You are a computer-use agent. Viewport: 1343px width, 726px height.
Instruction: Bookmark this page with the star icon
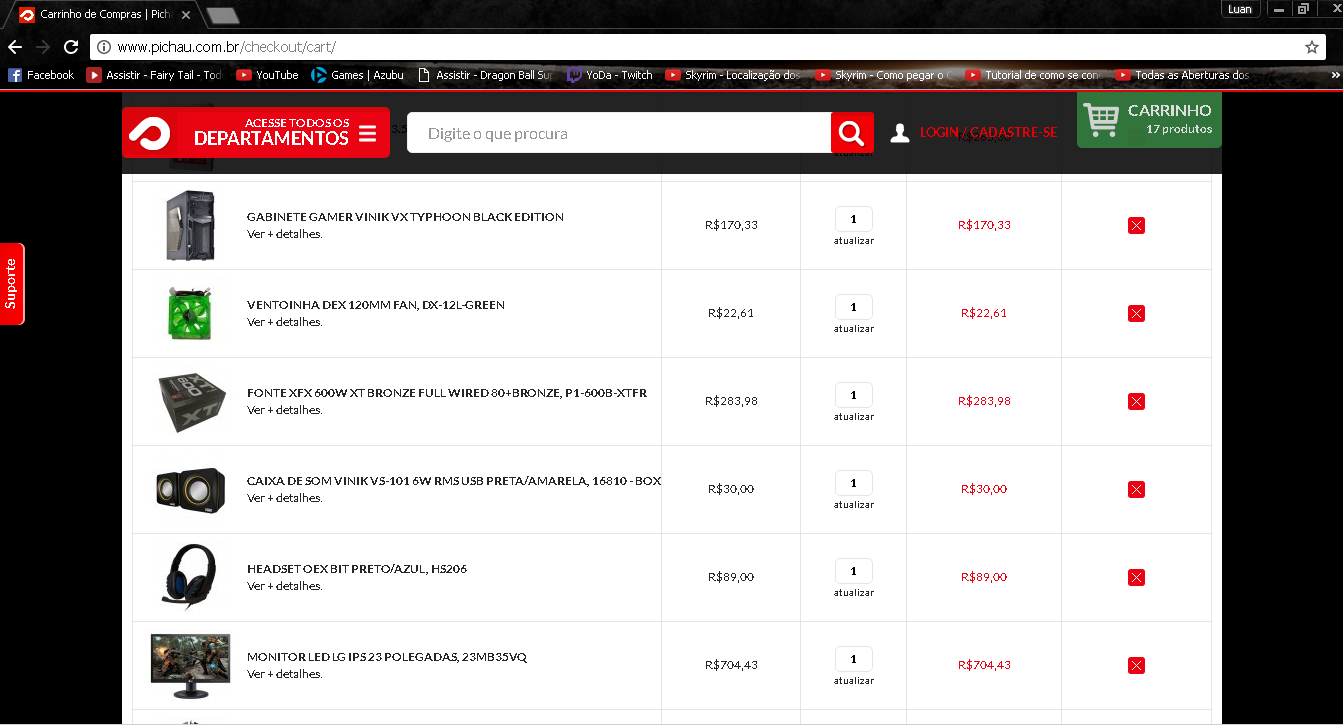1312,47
